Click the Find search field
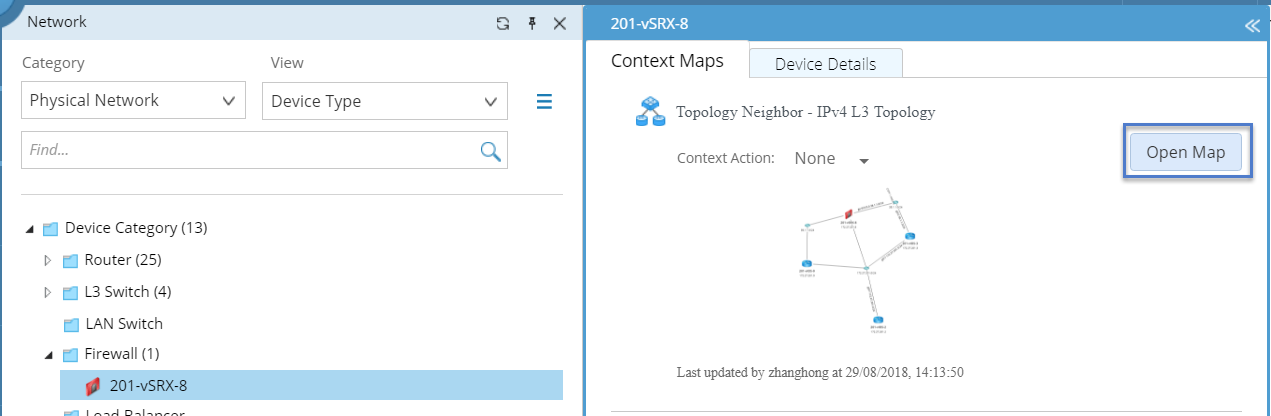1271x416 pixels. [x=250, y=151]
